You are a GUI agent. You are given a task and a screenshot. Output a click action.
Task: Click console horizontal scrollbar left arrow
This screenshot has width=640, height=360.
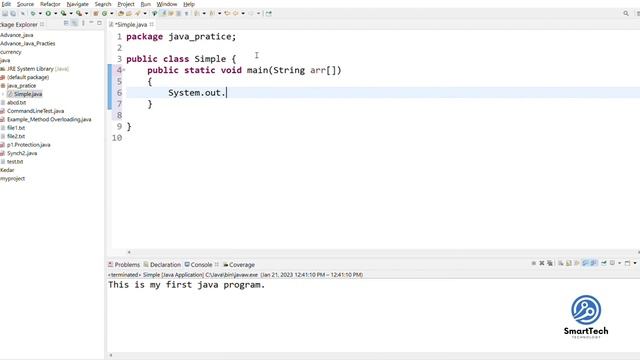coord(111,355)
